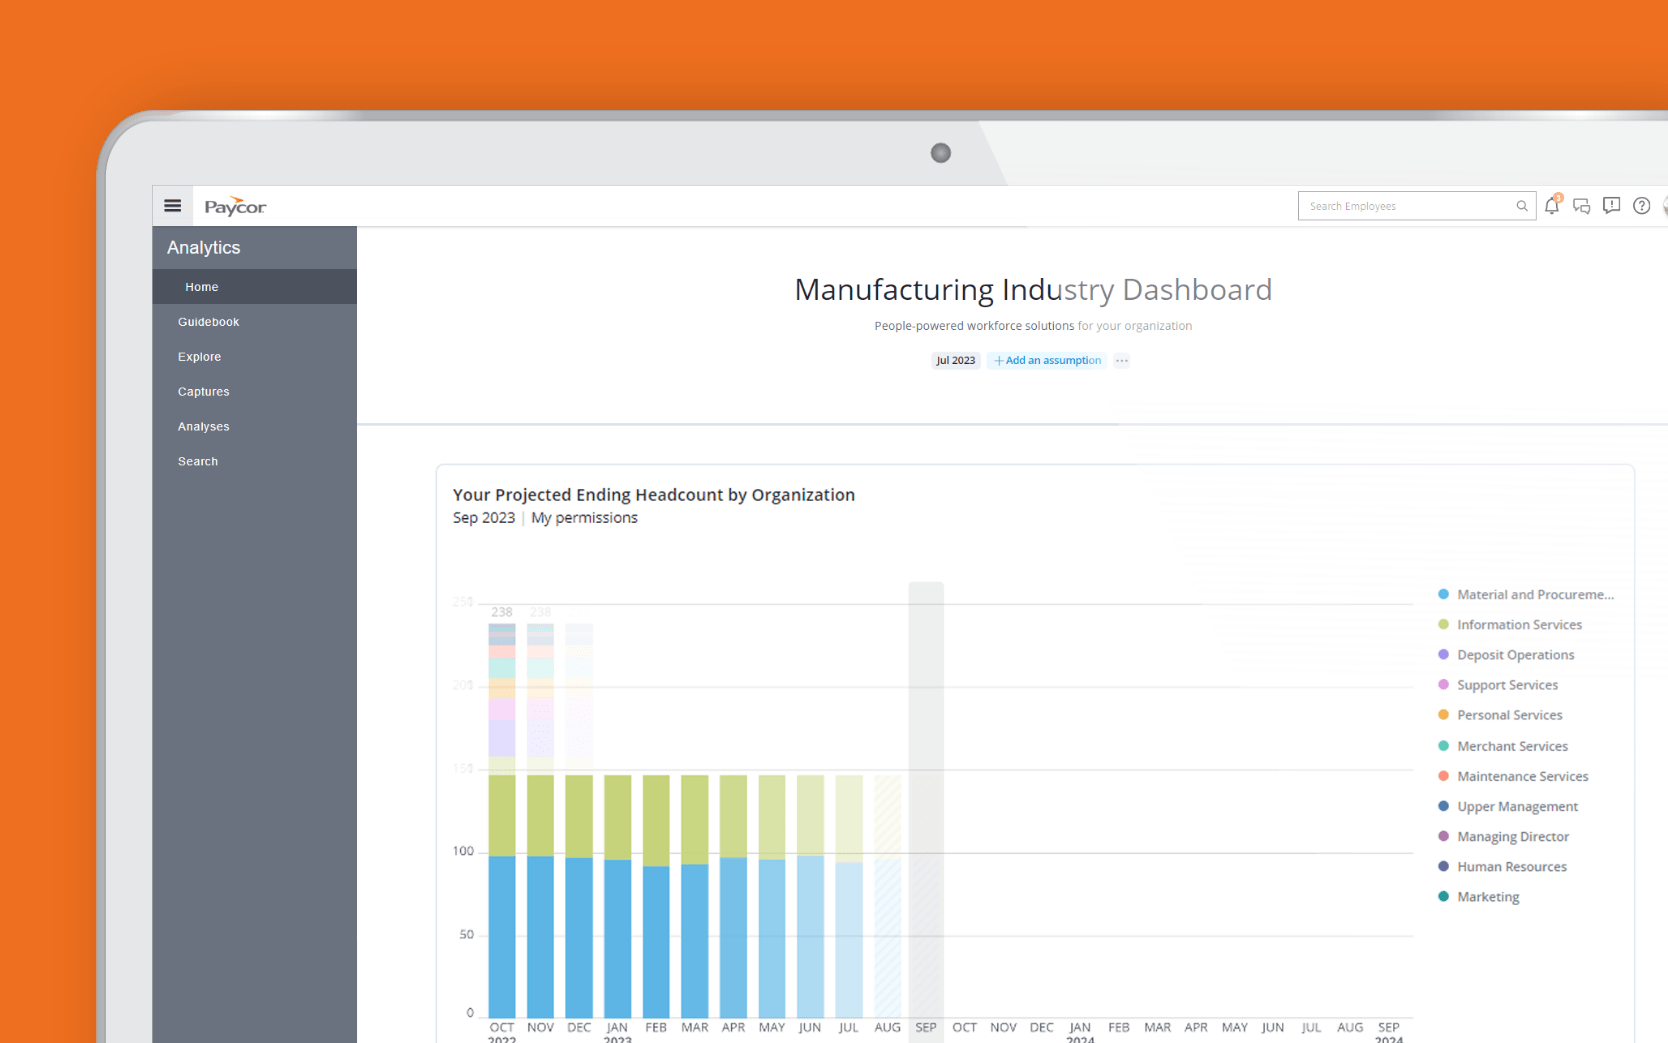Select the highlighted SEP column marker

click(926, 810)
